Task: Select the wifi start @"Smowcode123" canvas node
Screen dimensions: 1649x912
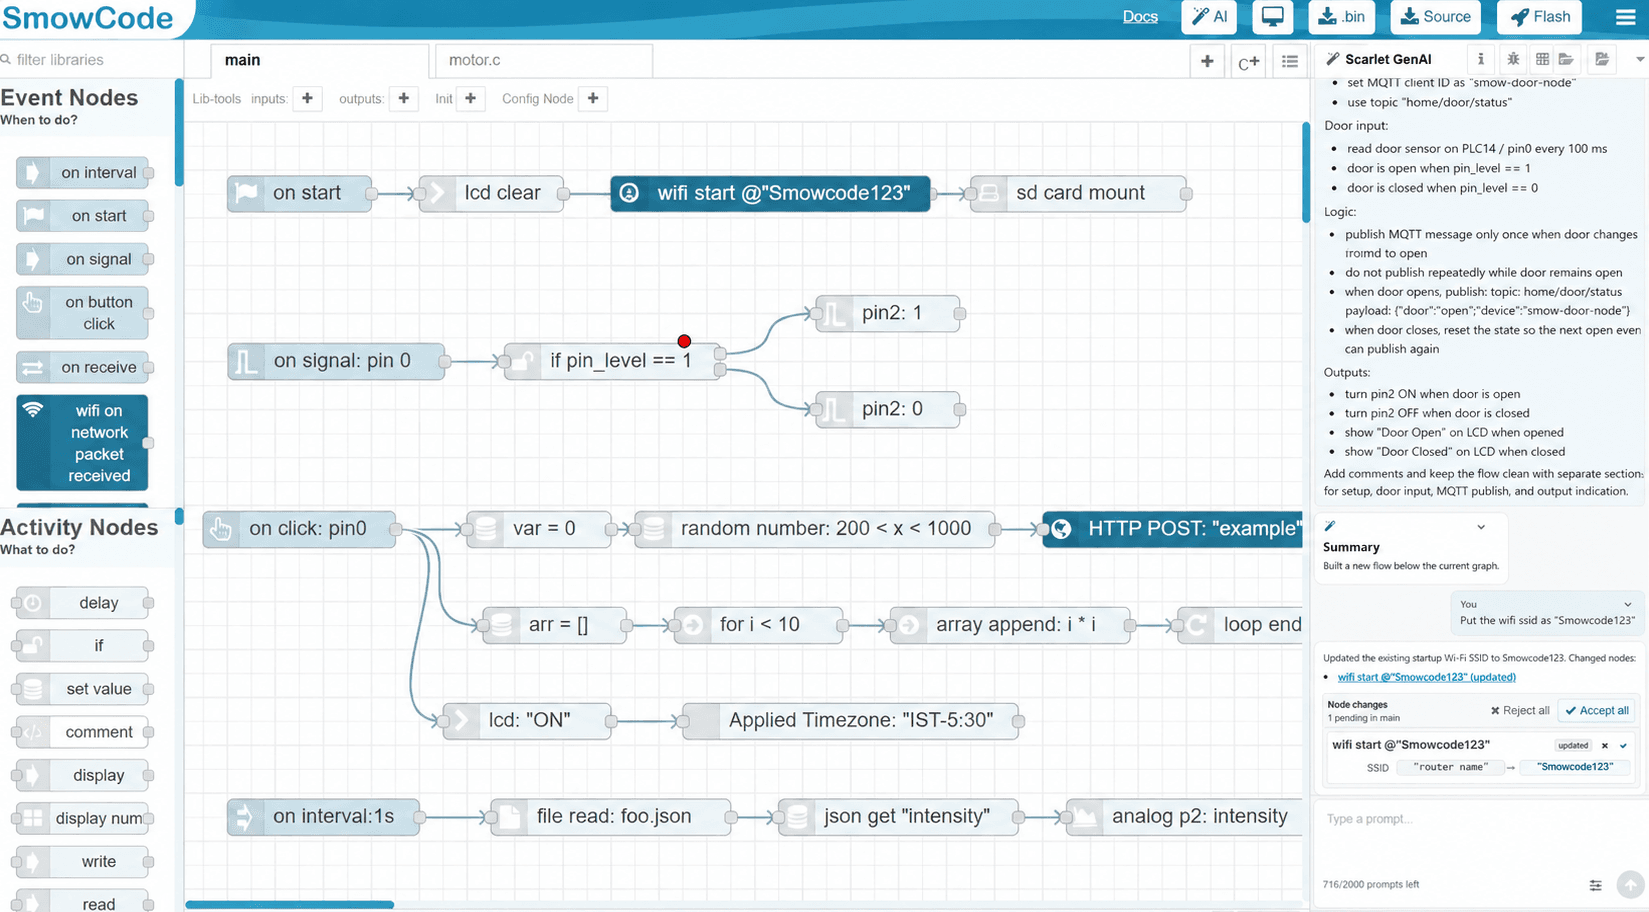Action: pyautogui.click(x=770, y=193)
